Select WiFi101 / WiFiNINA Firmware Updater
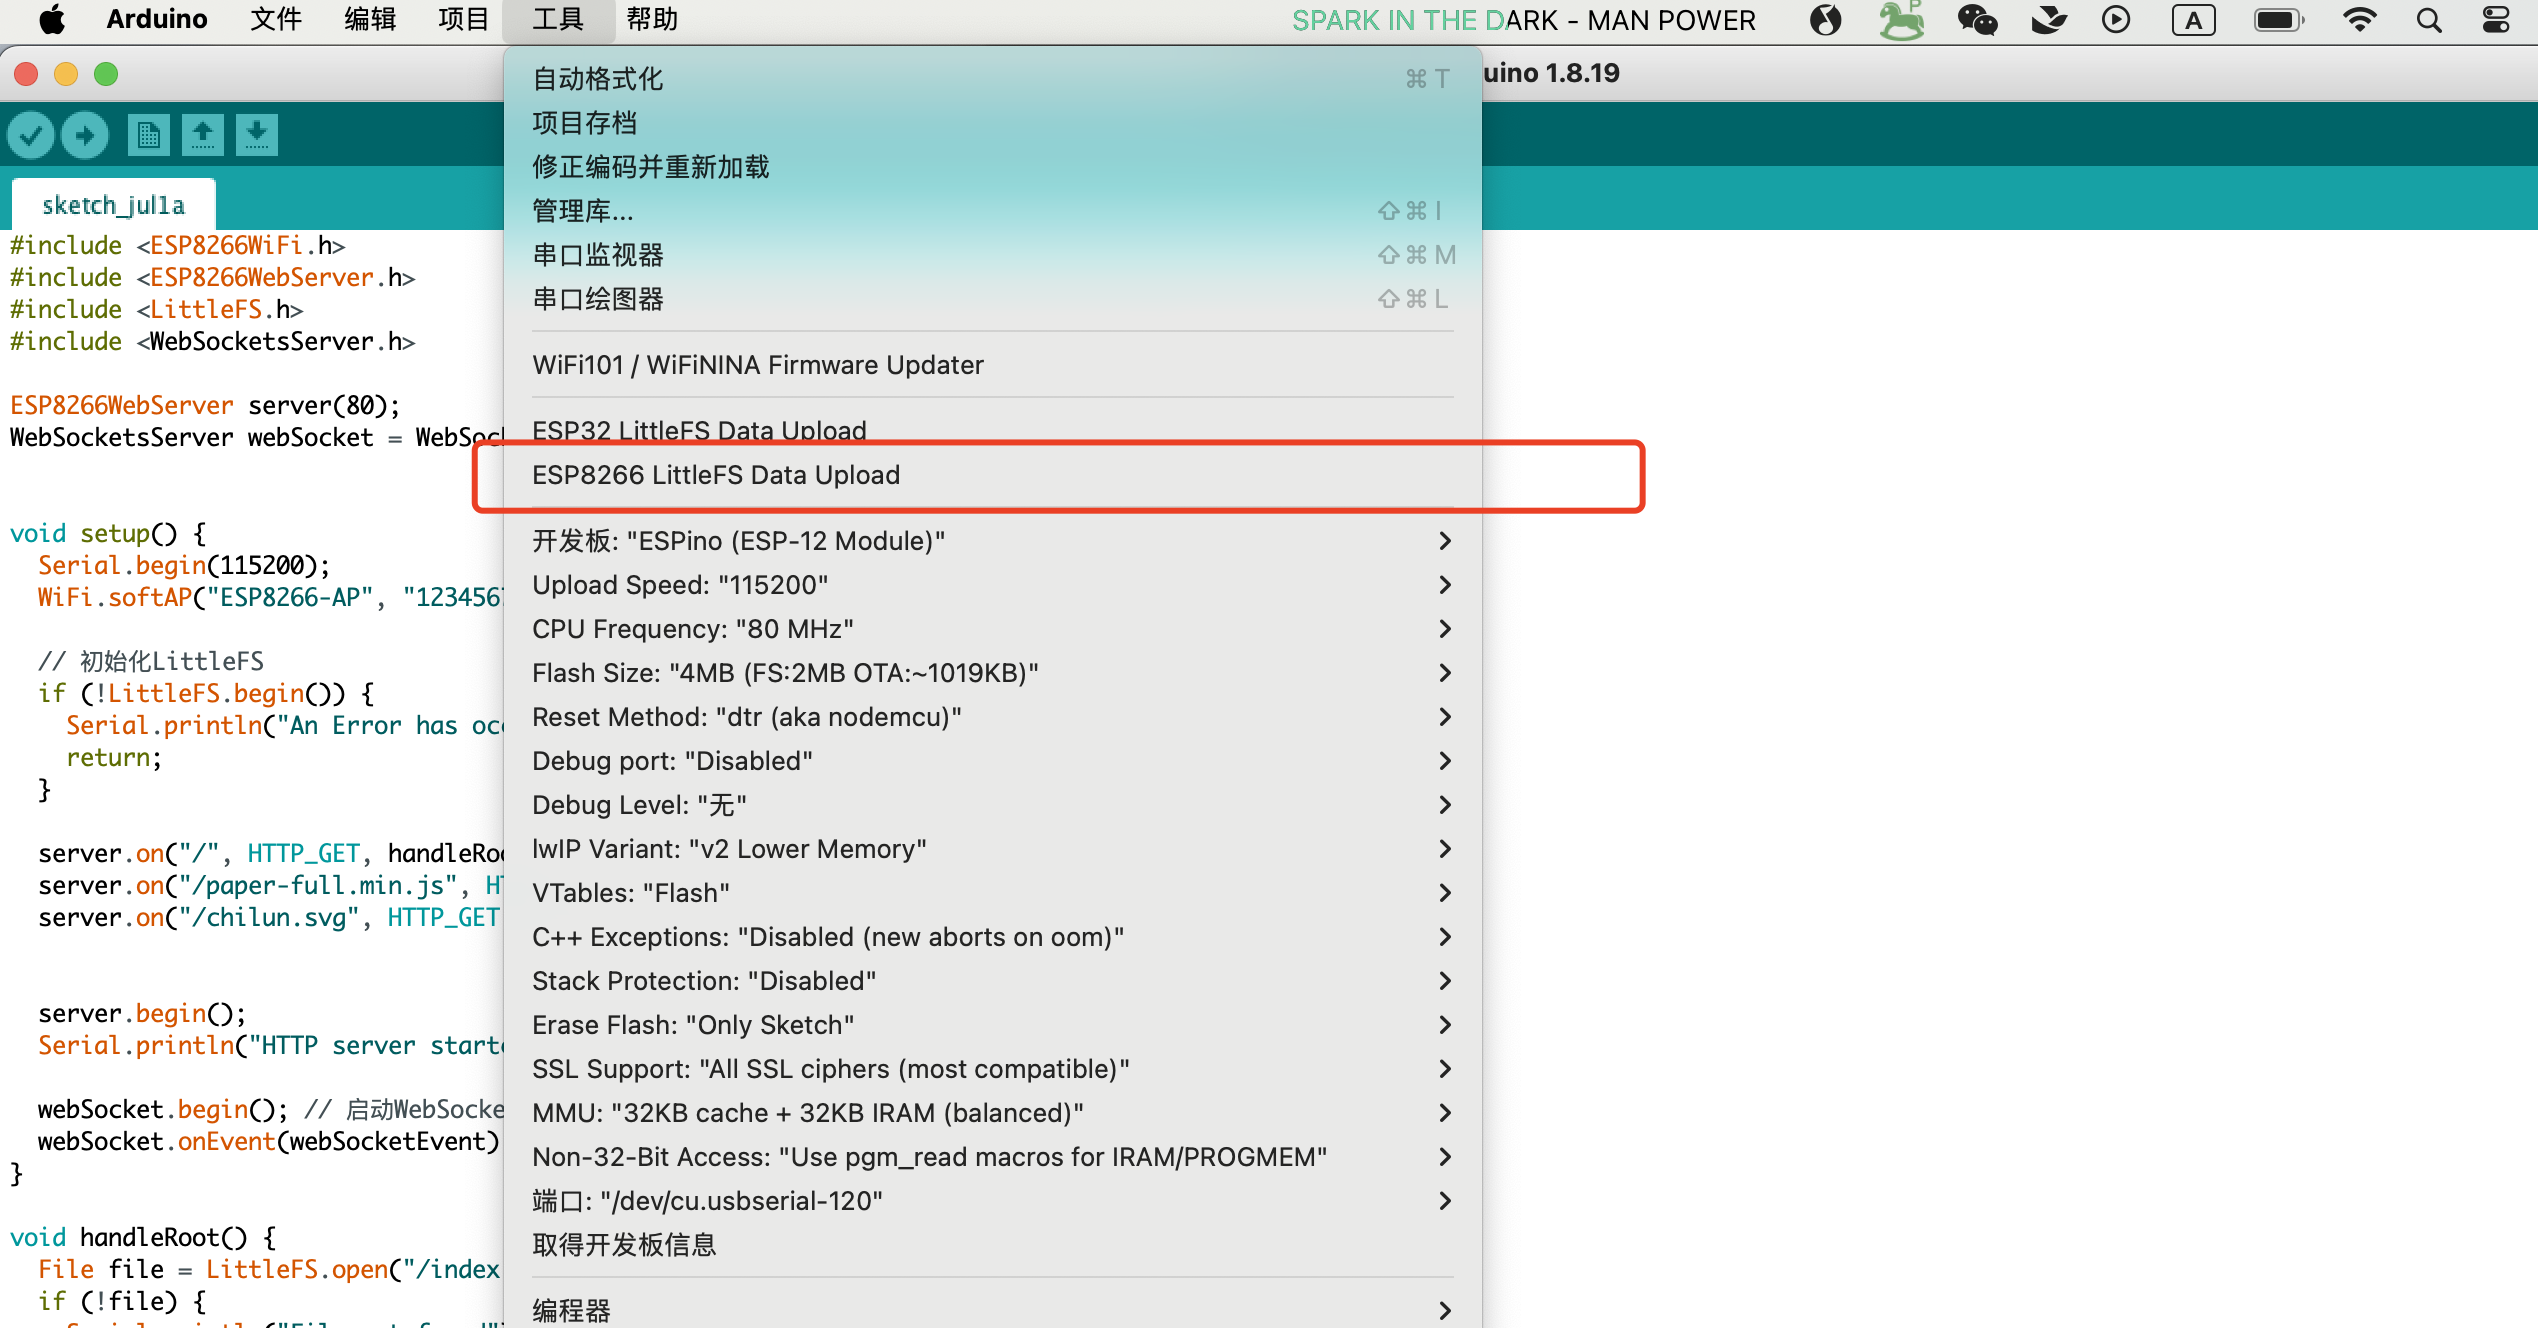The image size is (2538, 1328). (x=992, y=365)
